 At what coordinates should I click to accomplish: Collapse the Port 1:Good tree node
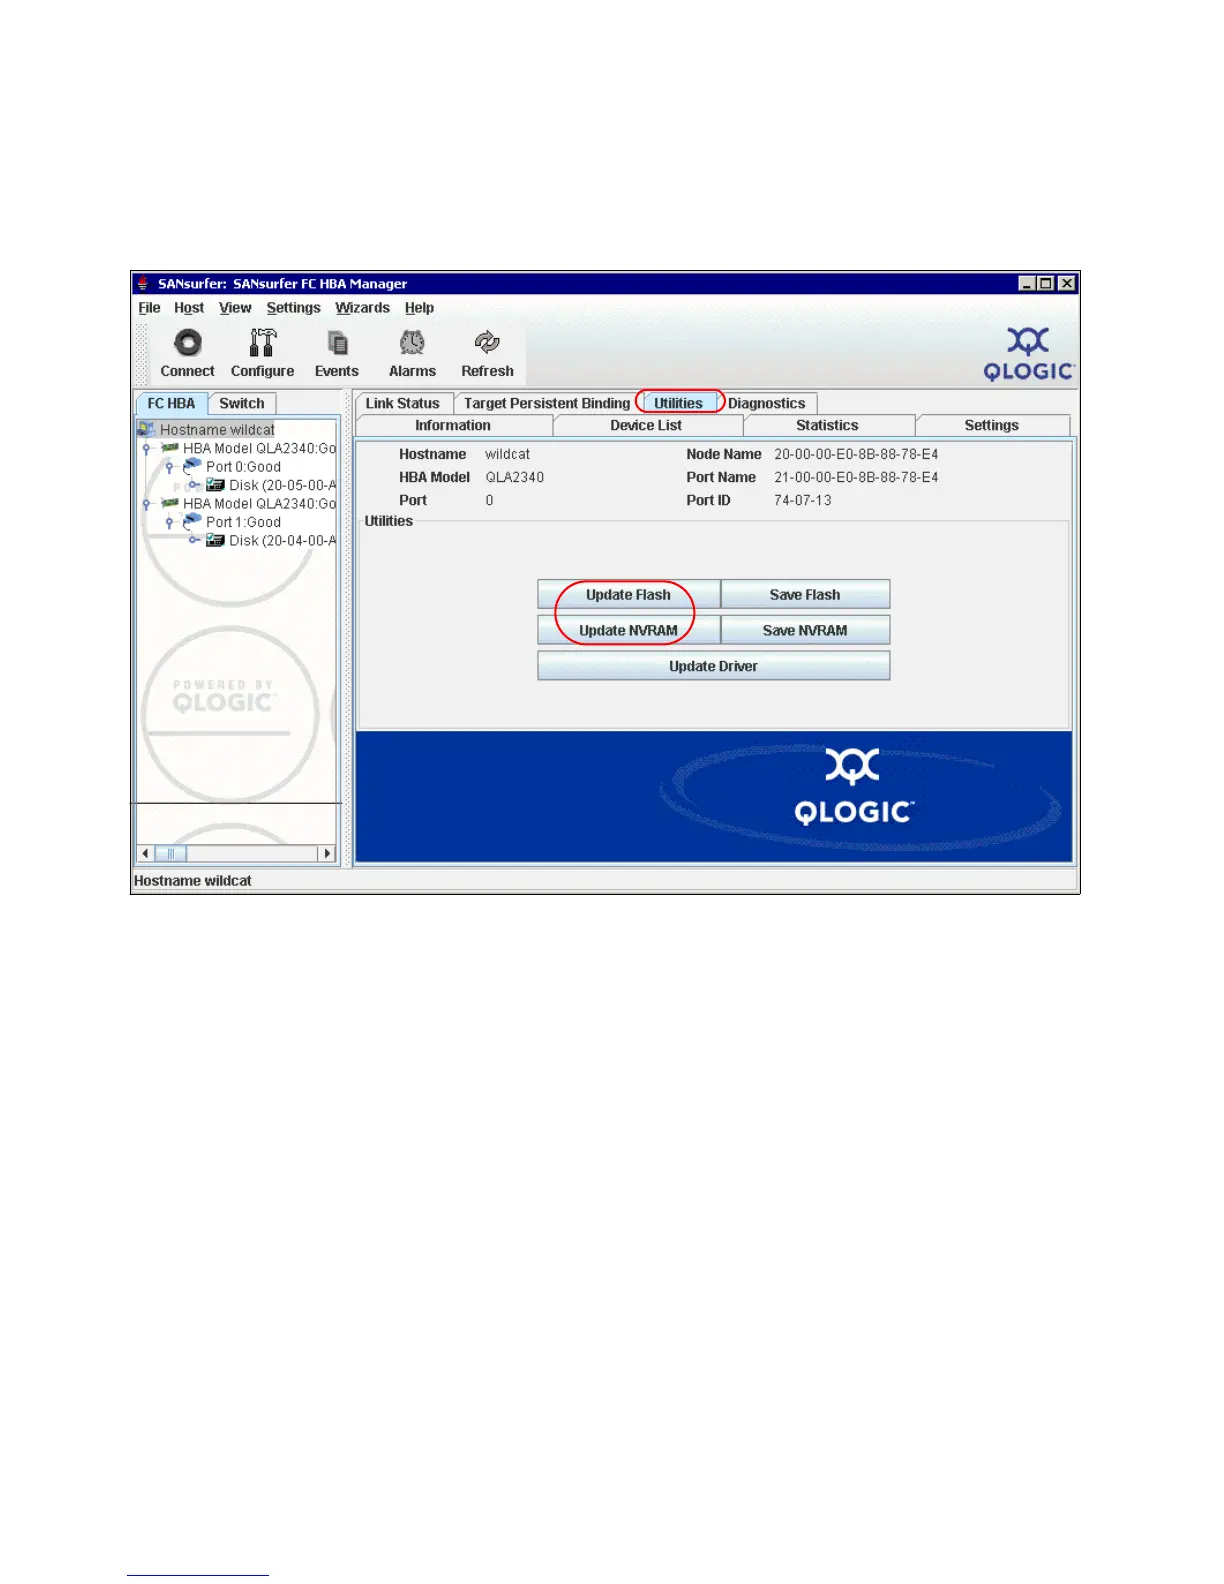pyautogui.click(x=170, y=522)
